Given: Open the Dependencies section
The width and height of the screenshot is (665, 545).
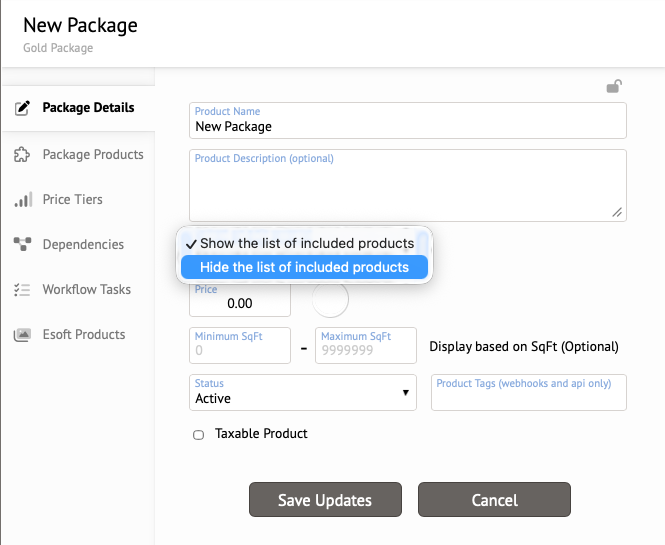Looking at the screenshot, I should (79, 244).
